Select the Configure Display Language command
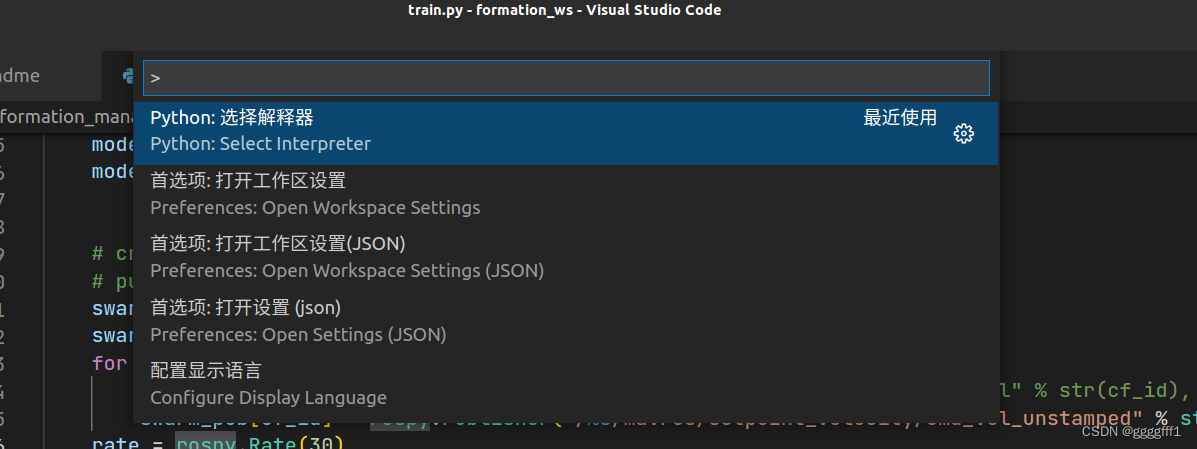 566,384
